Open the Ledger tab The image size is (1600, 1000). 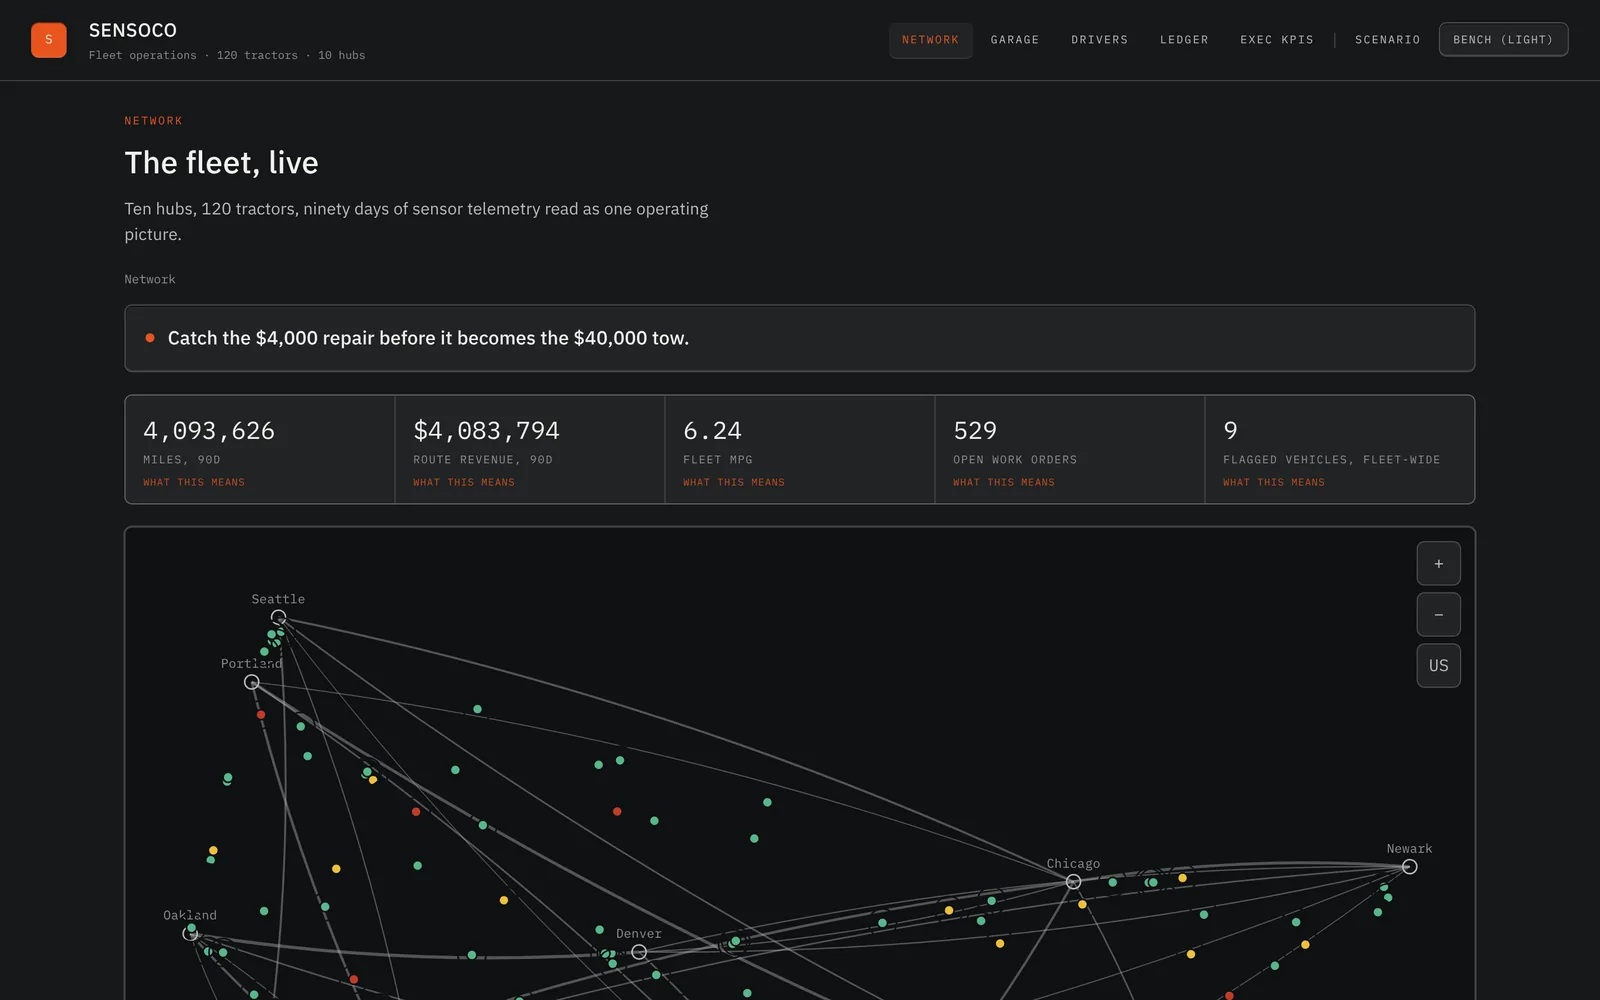coord(1184,40)
